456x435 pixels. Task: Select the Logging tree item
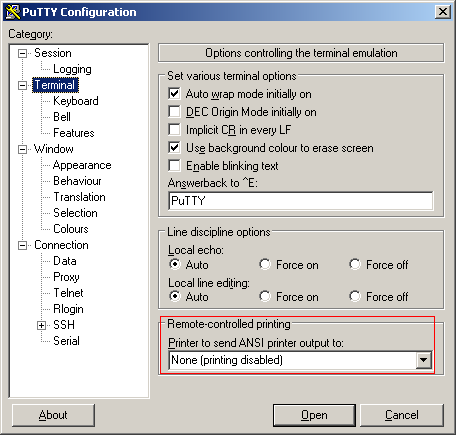pos(72,69)
